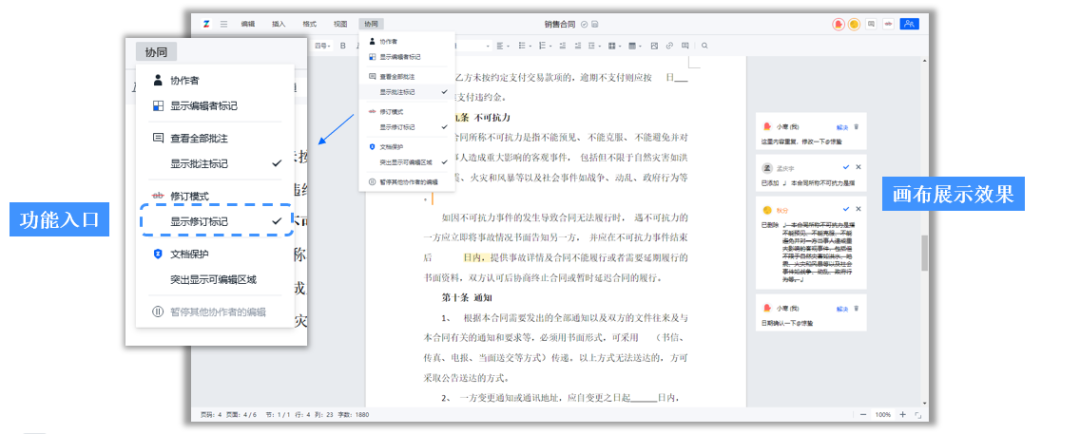Delete the first 小寒 comment via trash icon
The width and height of the screenshot is (1080, 434).
click(x=857, y=127)
